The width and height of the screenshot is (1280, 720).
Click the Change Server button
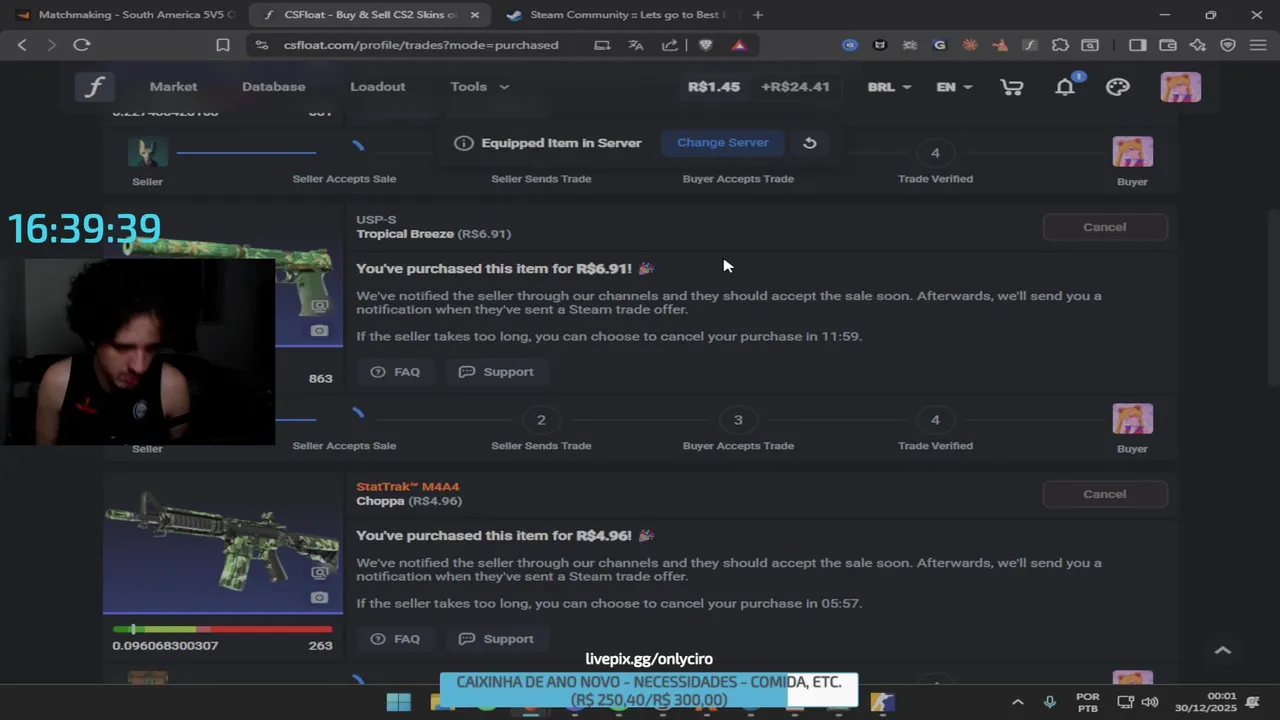click(x=723, y=143)
